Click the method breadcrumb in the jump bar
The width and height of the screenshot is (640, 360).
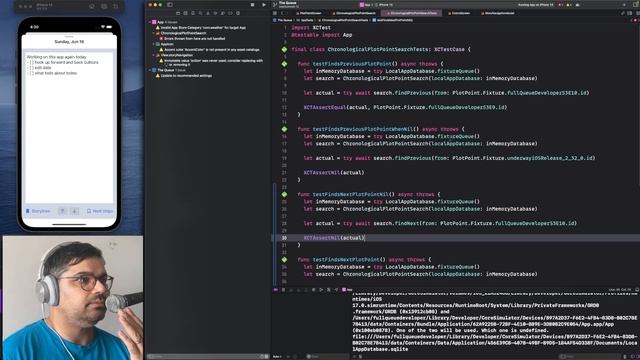click(x=392, y=20)
